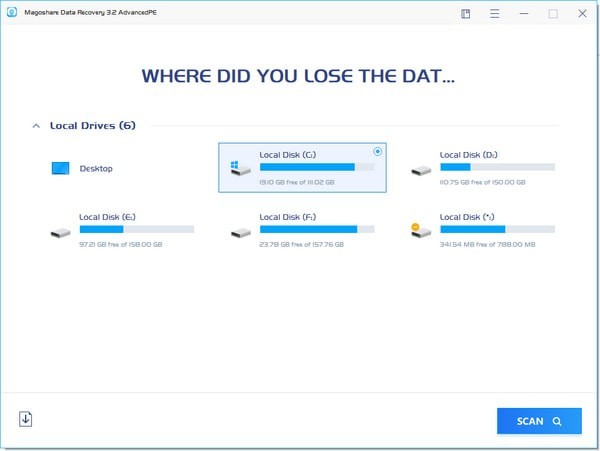Image resolution: width=600 pixels, height=451 pixels.
Task: Open the hamburger menu in the title bar
Action: (x=494, y=14)
